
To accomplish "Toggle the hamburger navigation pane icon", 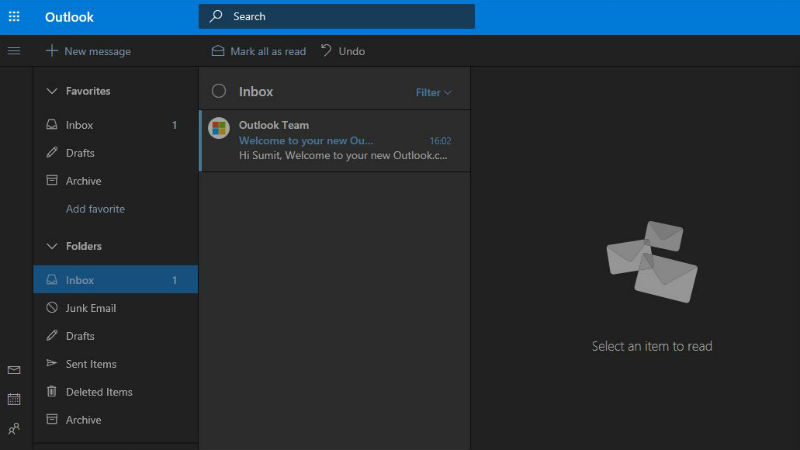I will (14, 51).
